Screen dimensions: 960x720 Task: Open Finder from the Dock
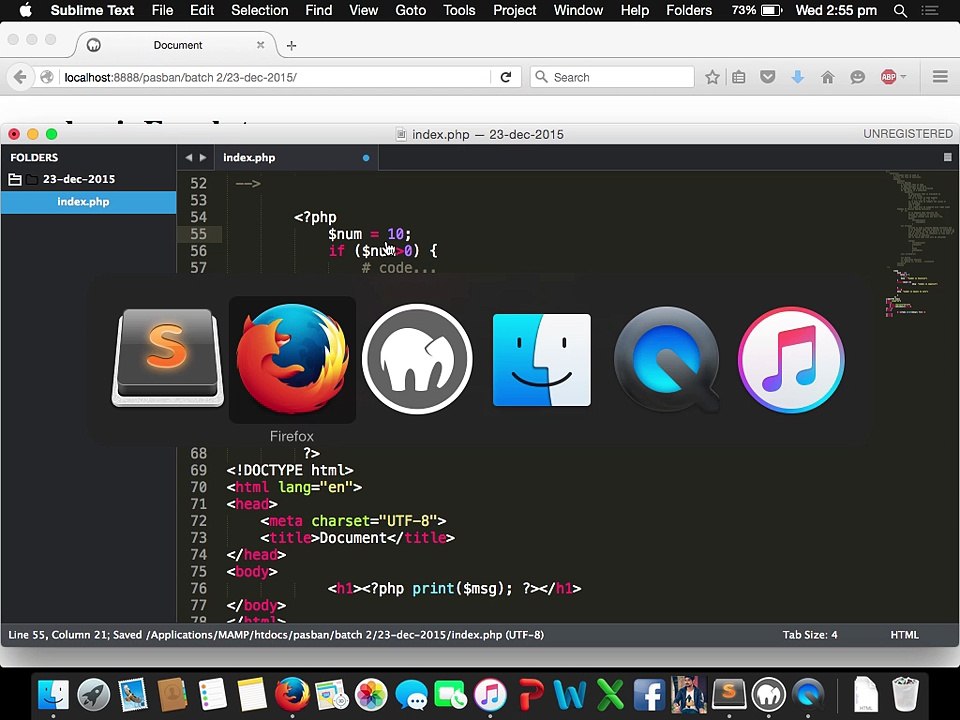click(53, 695)
